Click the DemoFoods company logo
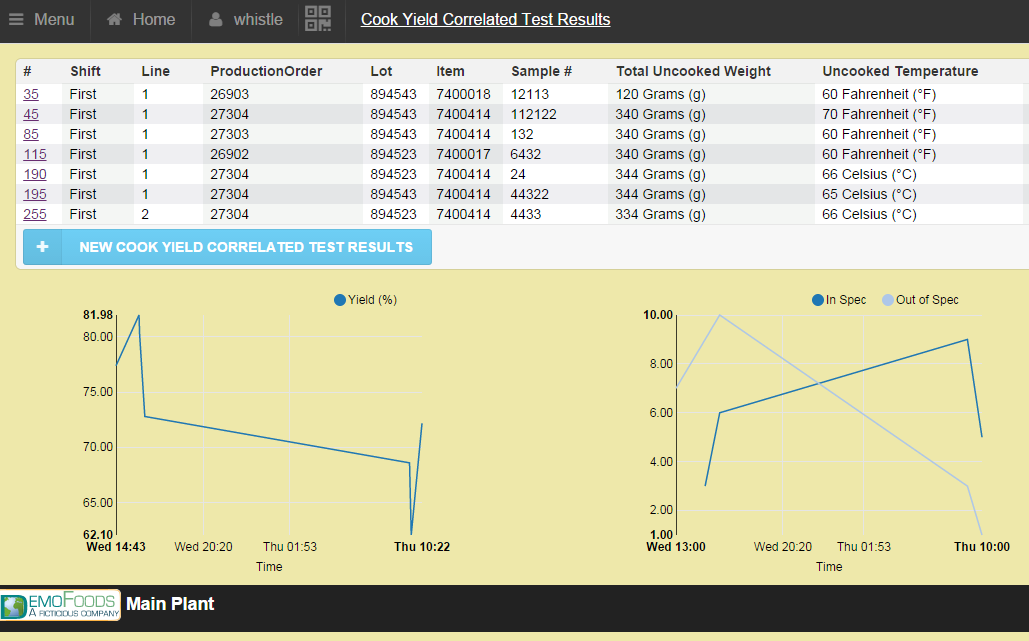The height and width of the screenshot is (641, 1029). click(x=60, y=606)
